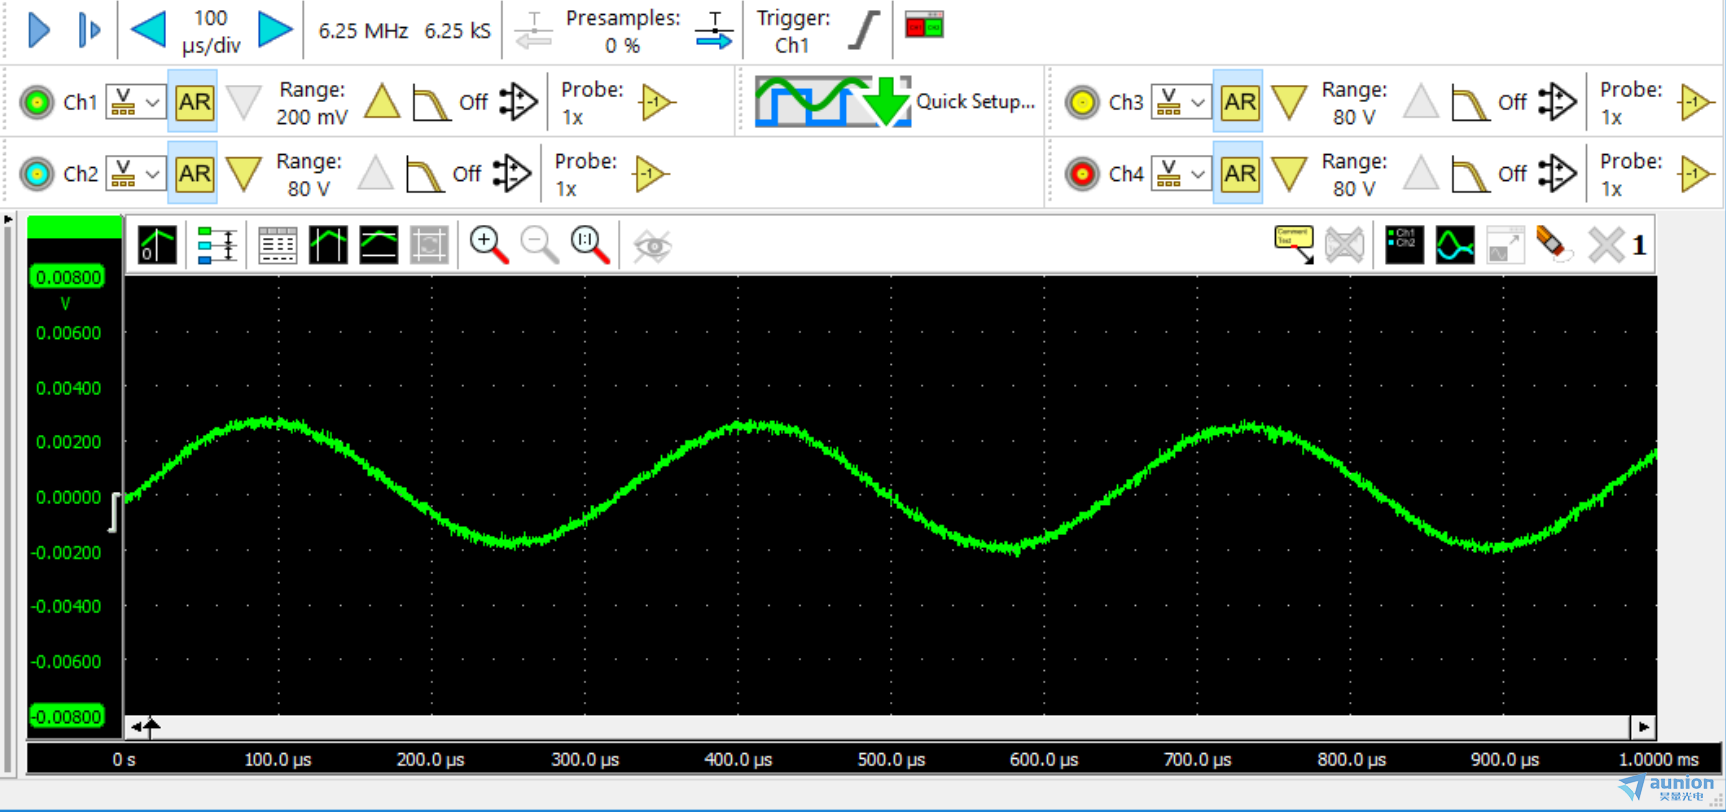
Task: Toggle the Ch2 channel enable indicator
Action: click(37, 174)
